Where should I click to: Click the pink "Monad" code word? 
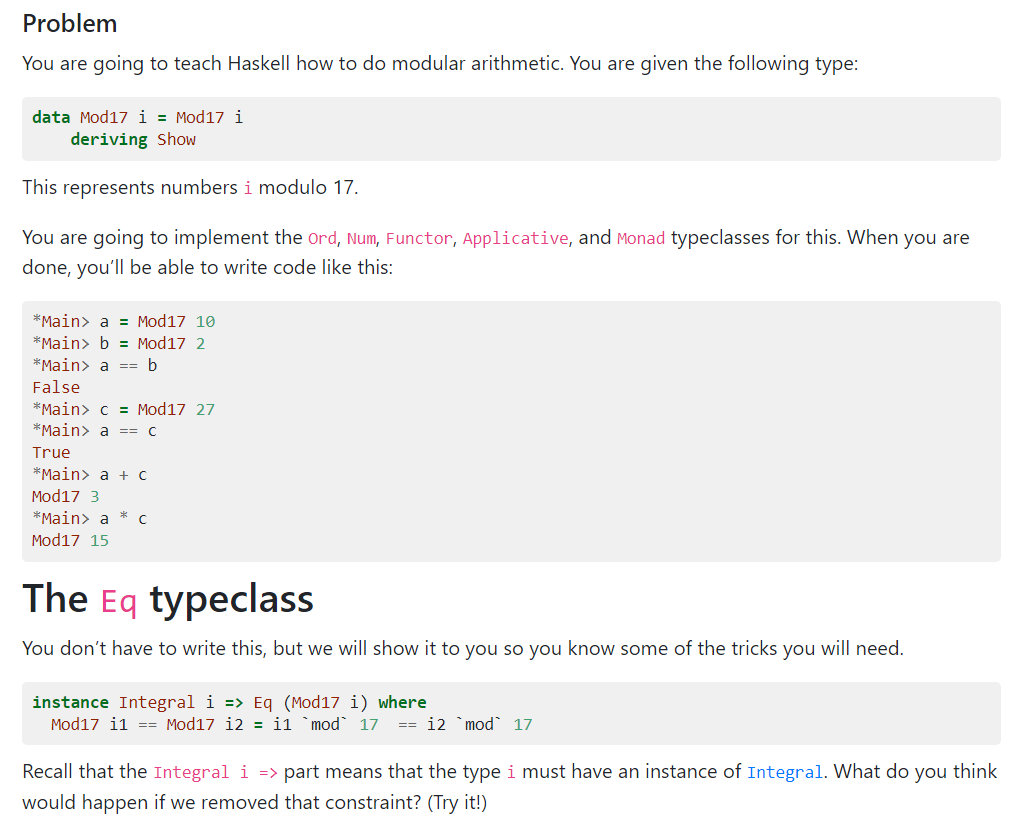pos(641,238)
